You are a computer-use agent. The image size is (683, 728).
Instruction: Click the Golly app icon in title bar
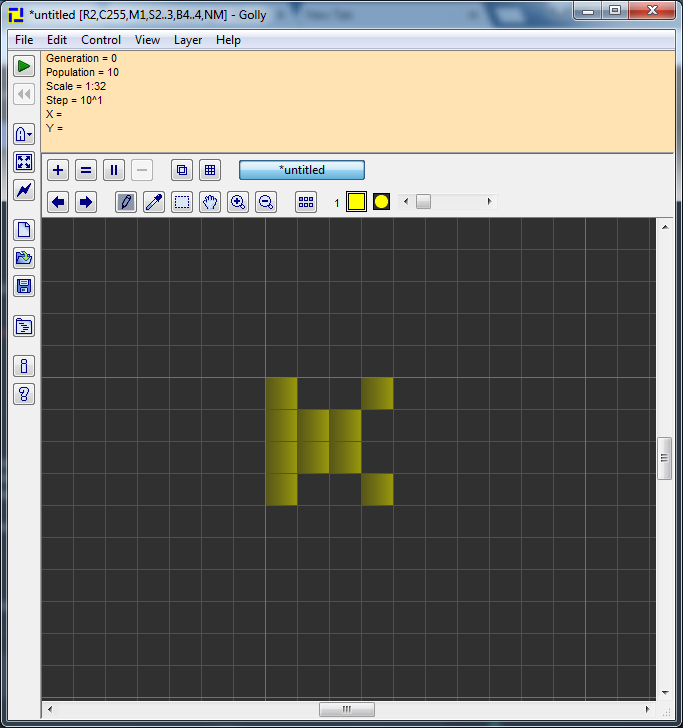pyautogui.click(x=16, y=15)
